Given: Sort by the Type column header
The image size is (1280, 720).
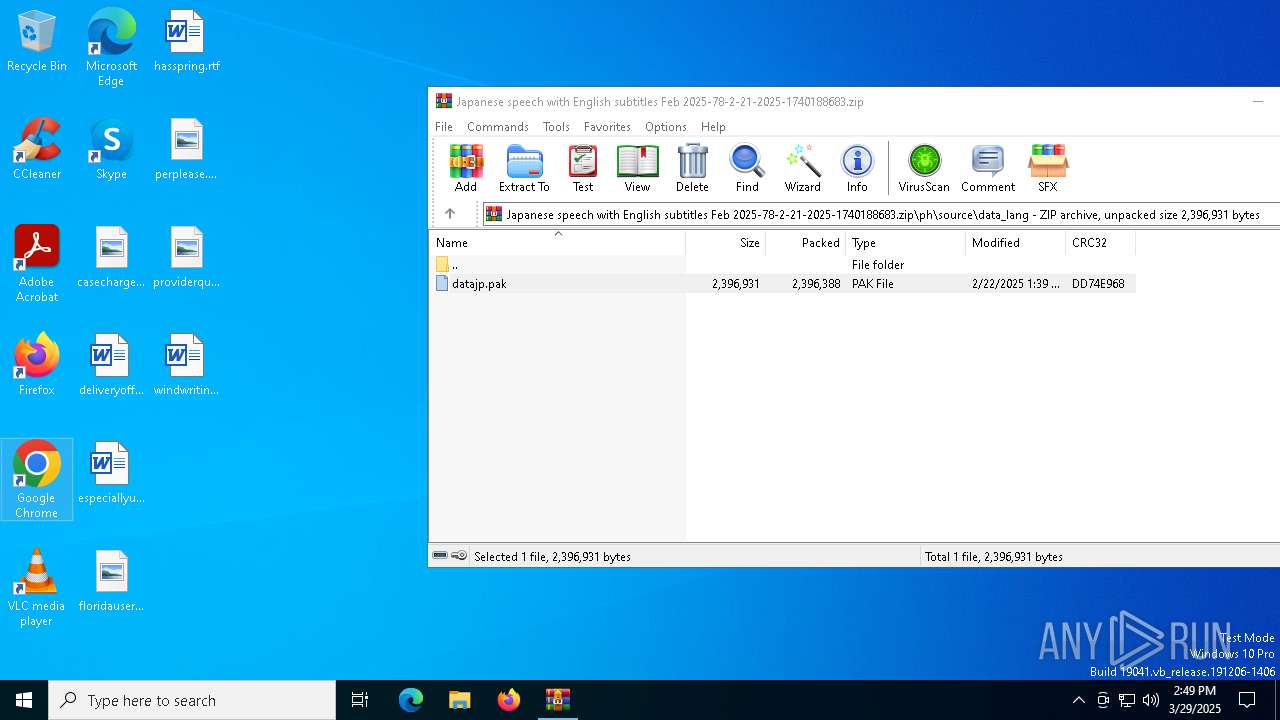Looking at the screenshot, I should coord(906,243).
